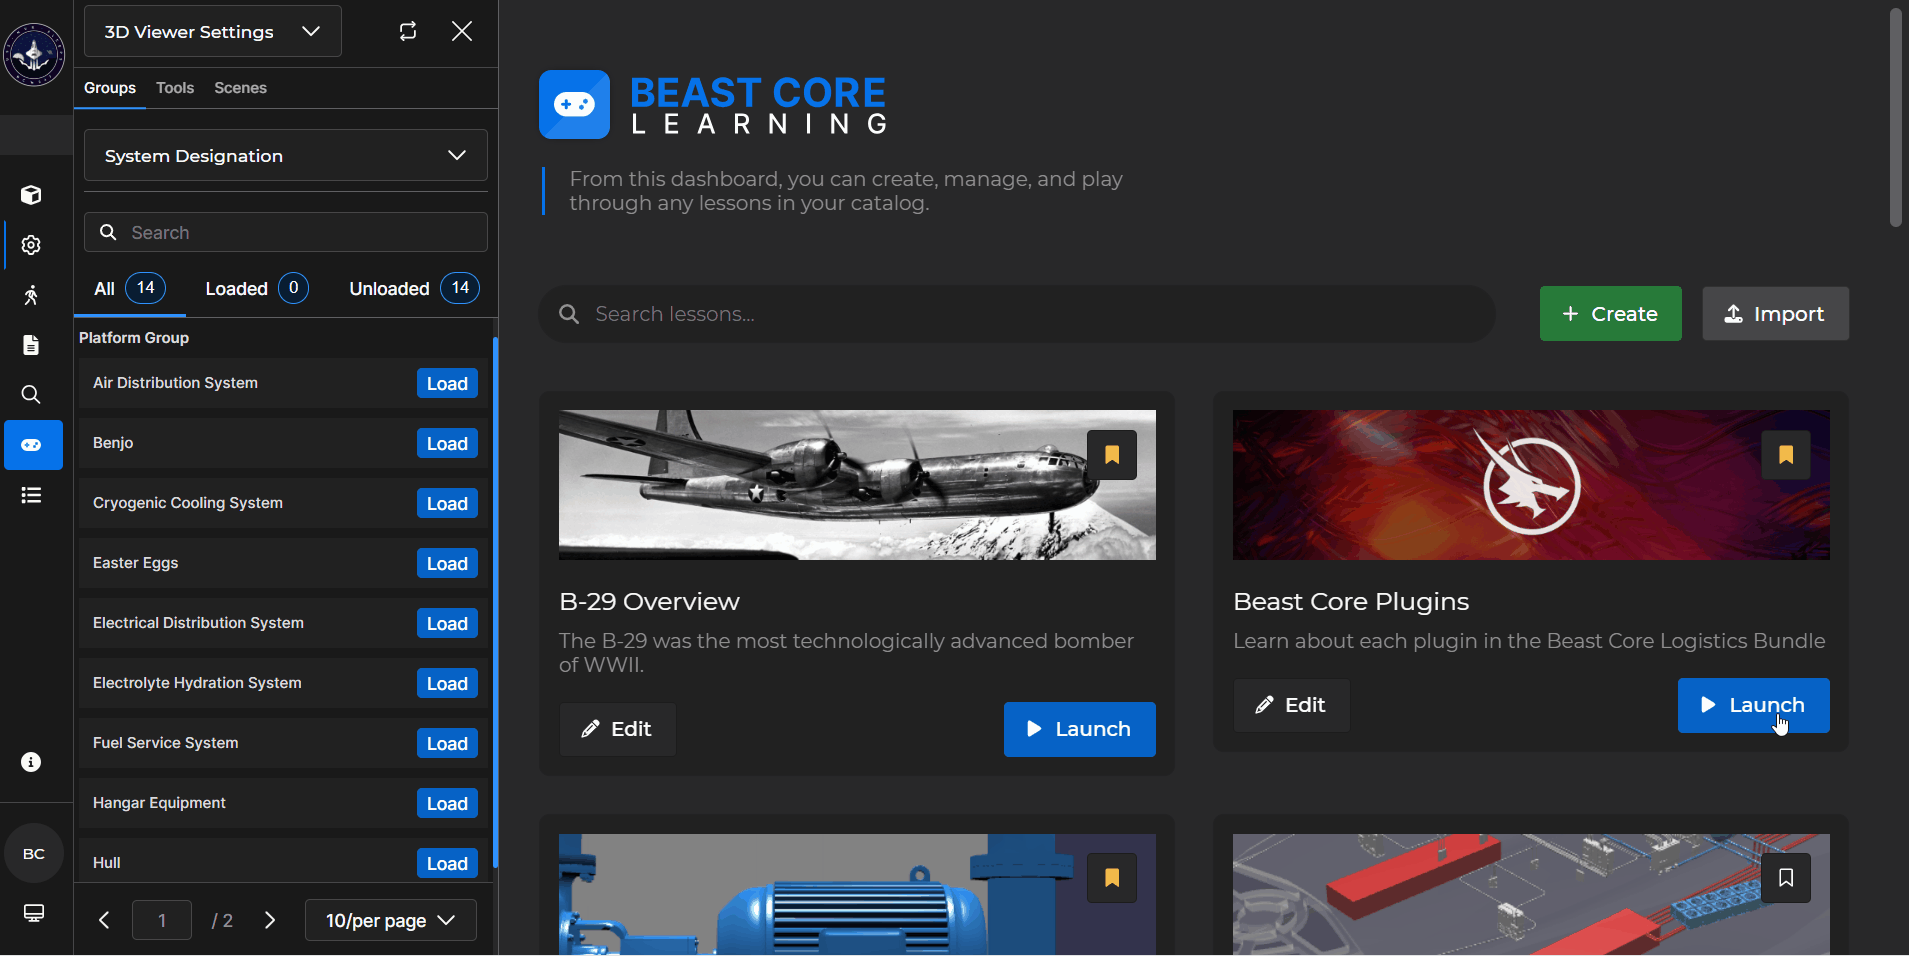Viewport: 1909px width, 956px height.
Task: Load the Electrical Distribution System group
Action: click(447, 624)
